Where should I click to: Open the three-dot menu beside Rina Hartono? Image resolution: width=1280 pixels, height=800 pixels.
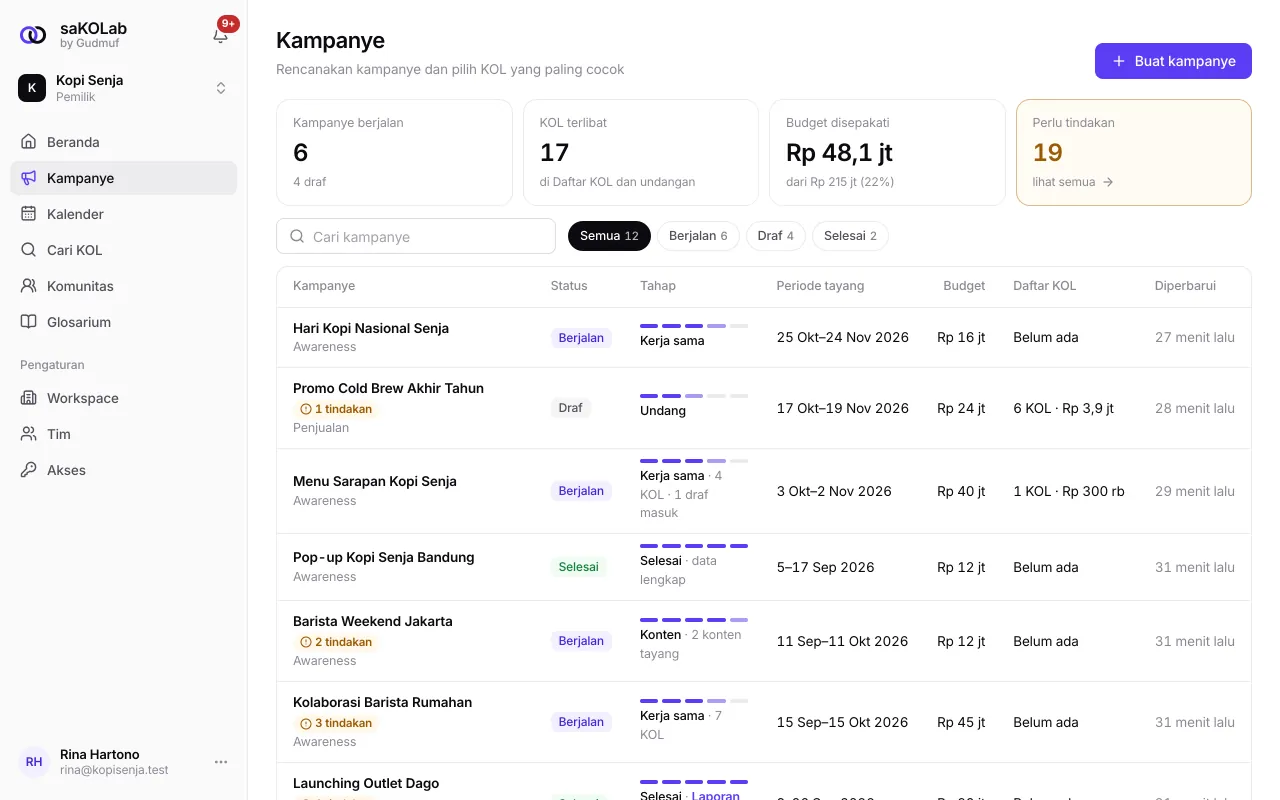[x=221, y=762]
